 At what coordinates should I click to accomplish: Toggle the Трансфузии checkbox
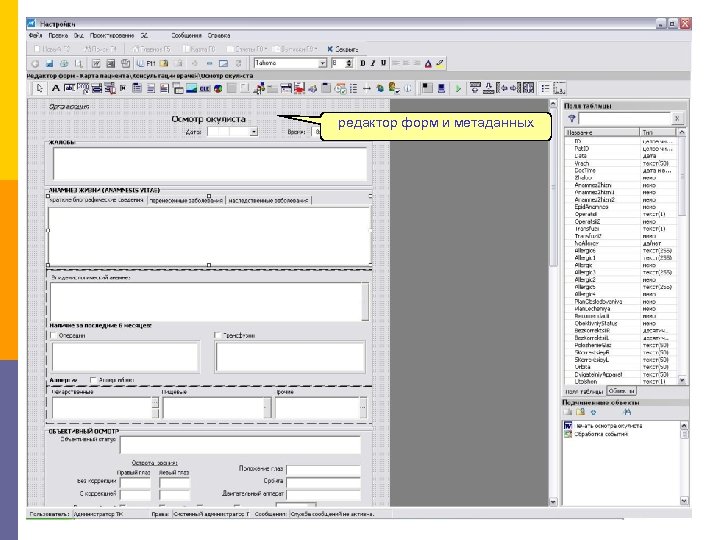click(218, 336)
